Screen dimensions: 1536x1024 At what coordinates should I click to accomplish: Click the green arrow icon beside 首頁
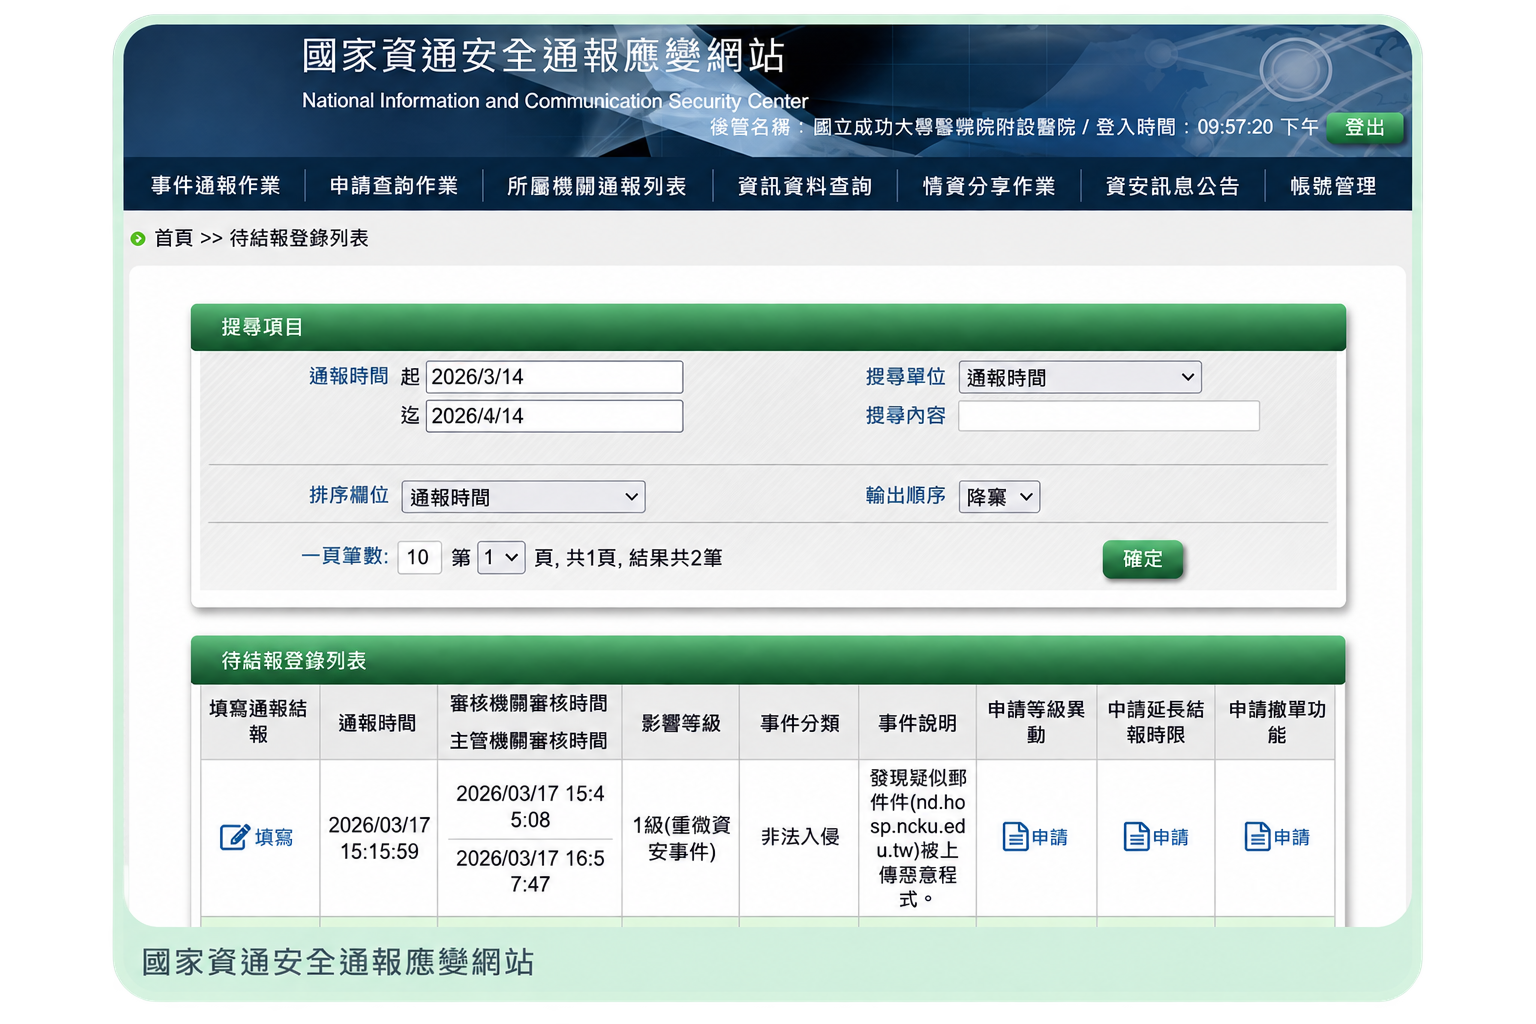pyautogui.click(x=138, y=239)
